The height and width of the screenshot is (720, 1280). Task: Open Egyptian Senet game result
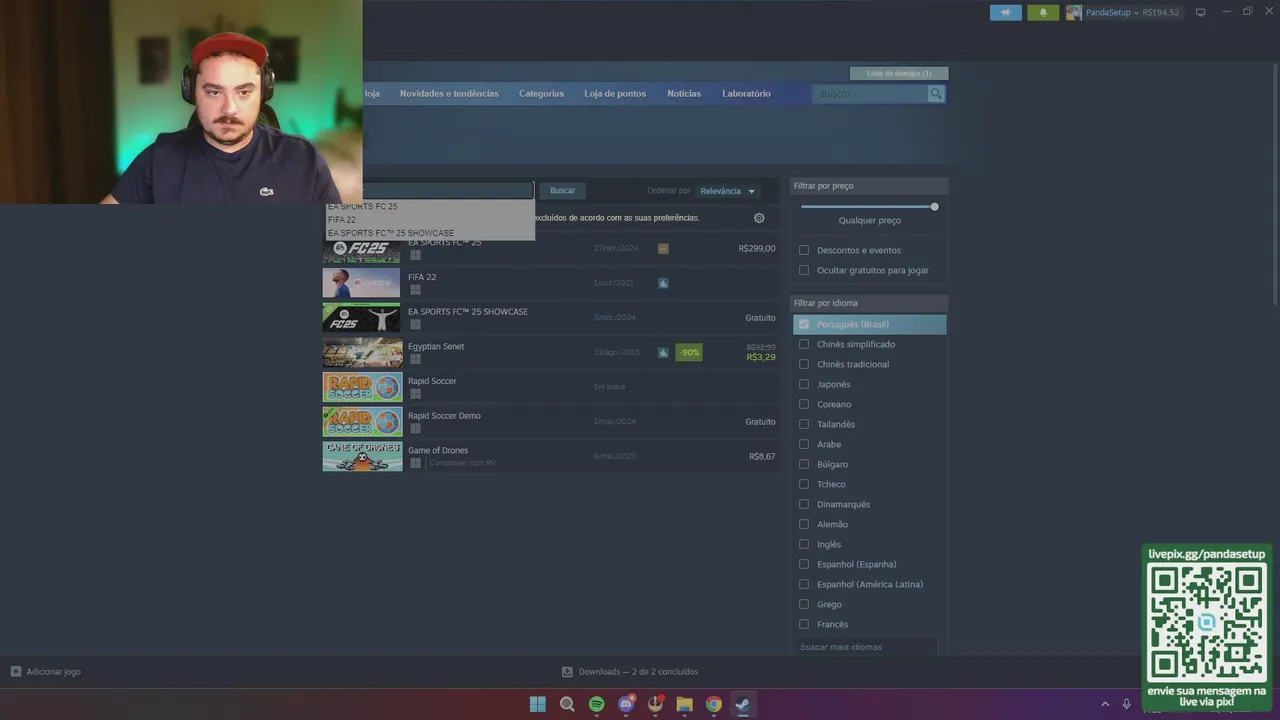(x=550, y=352)
